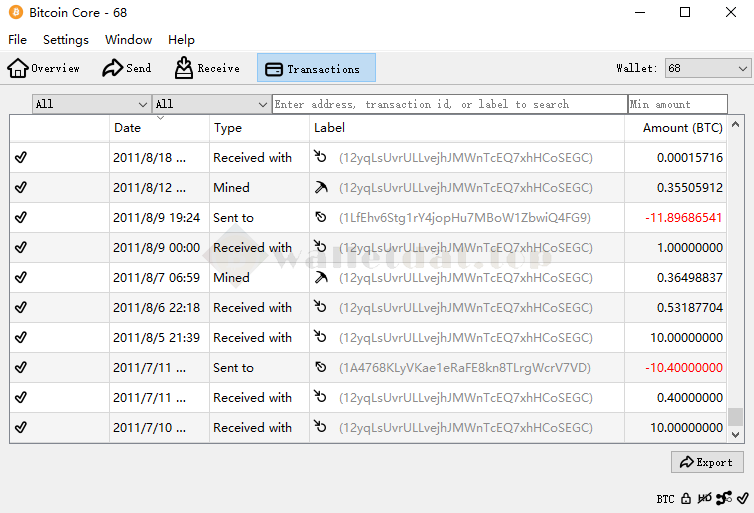Open the transaction type filter dropdown
The image size is (754, 513).
click(x=211, y=104)
